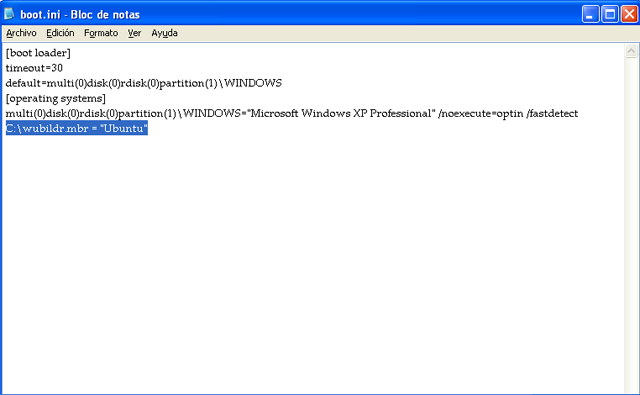Viewport: 640px width, 395px height.
Task: Open the Archivo menu
Action: pyautogui.click(x=21, y=33)
